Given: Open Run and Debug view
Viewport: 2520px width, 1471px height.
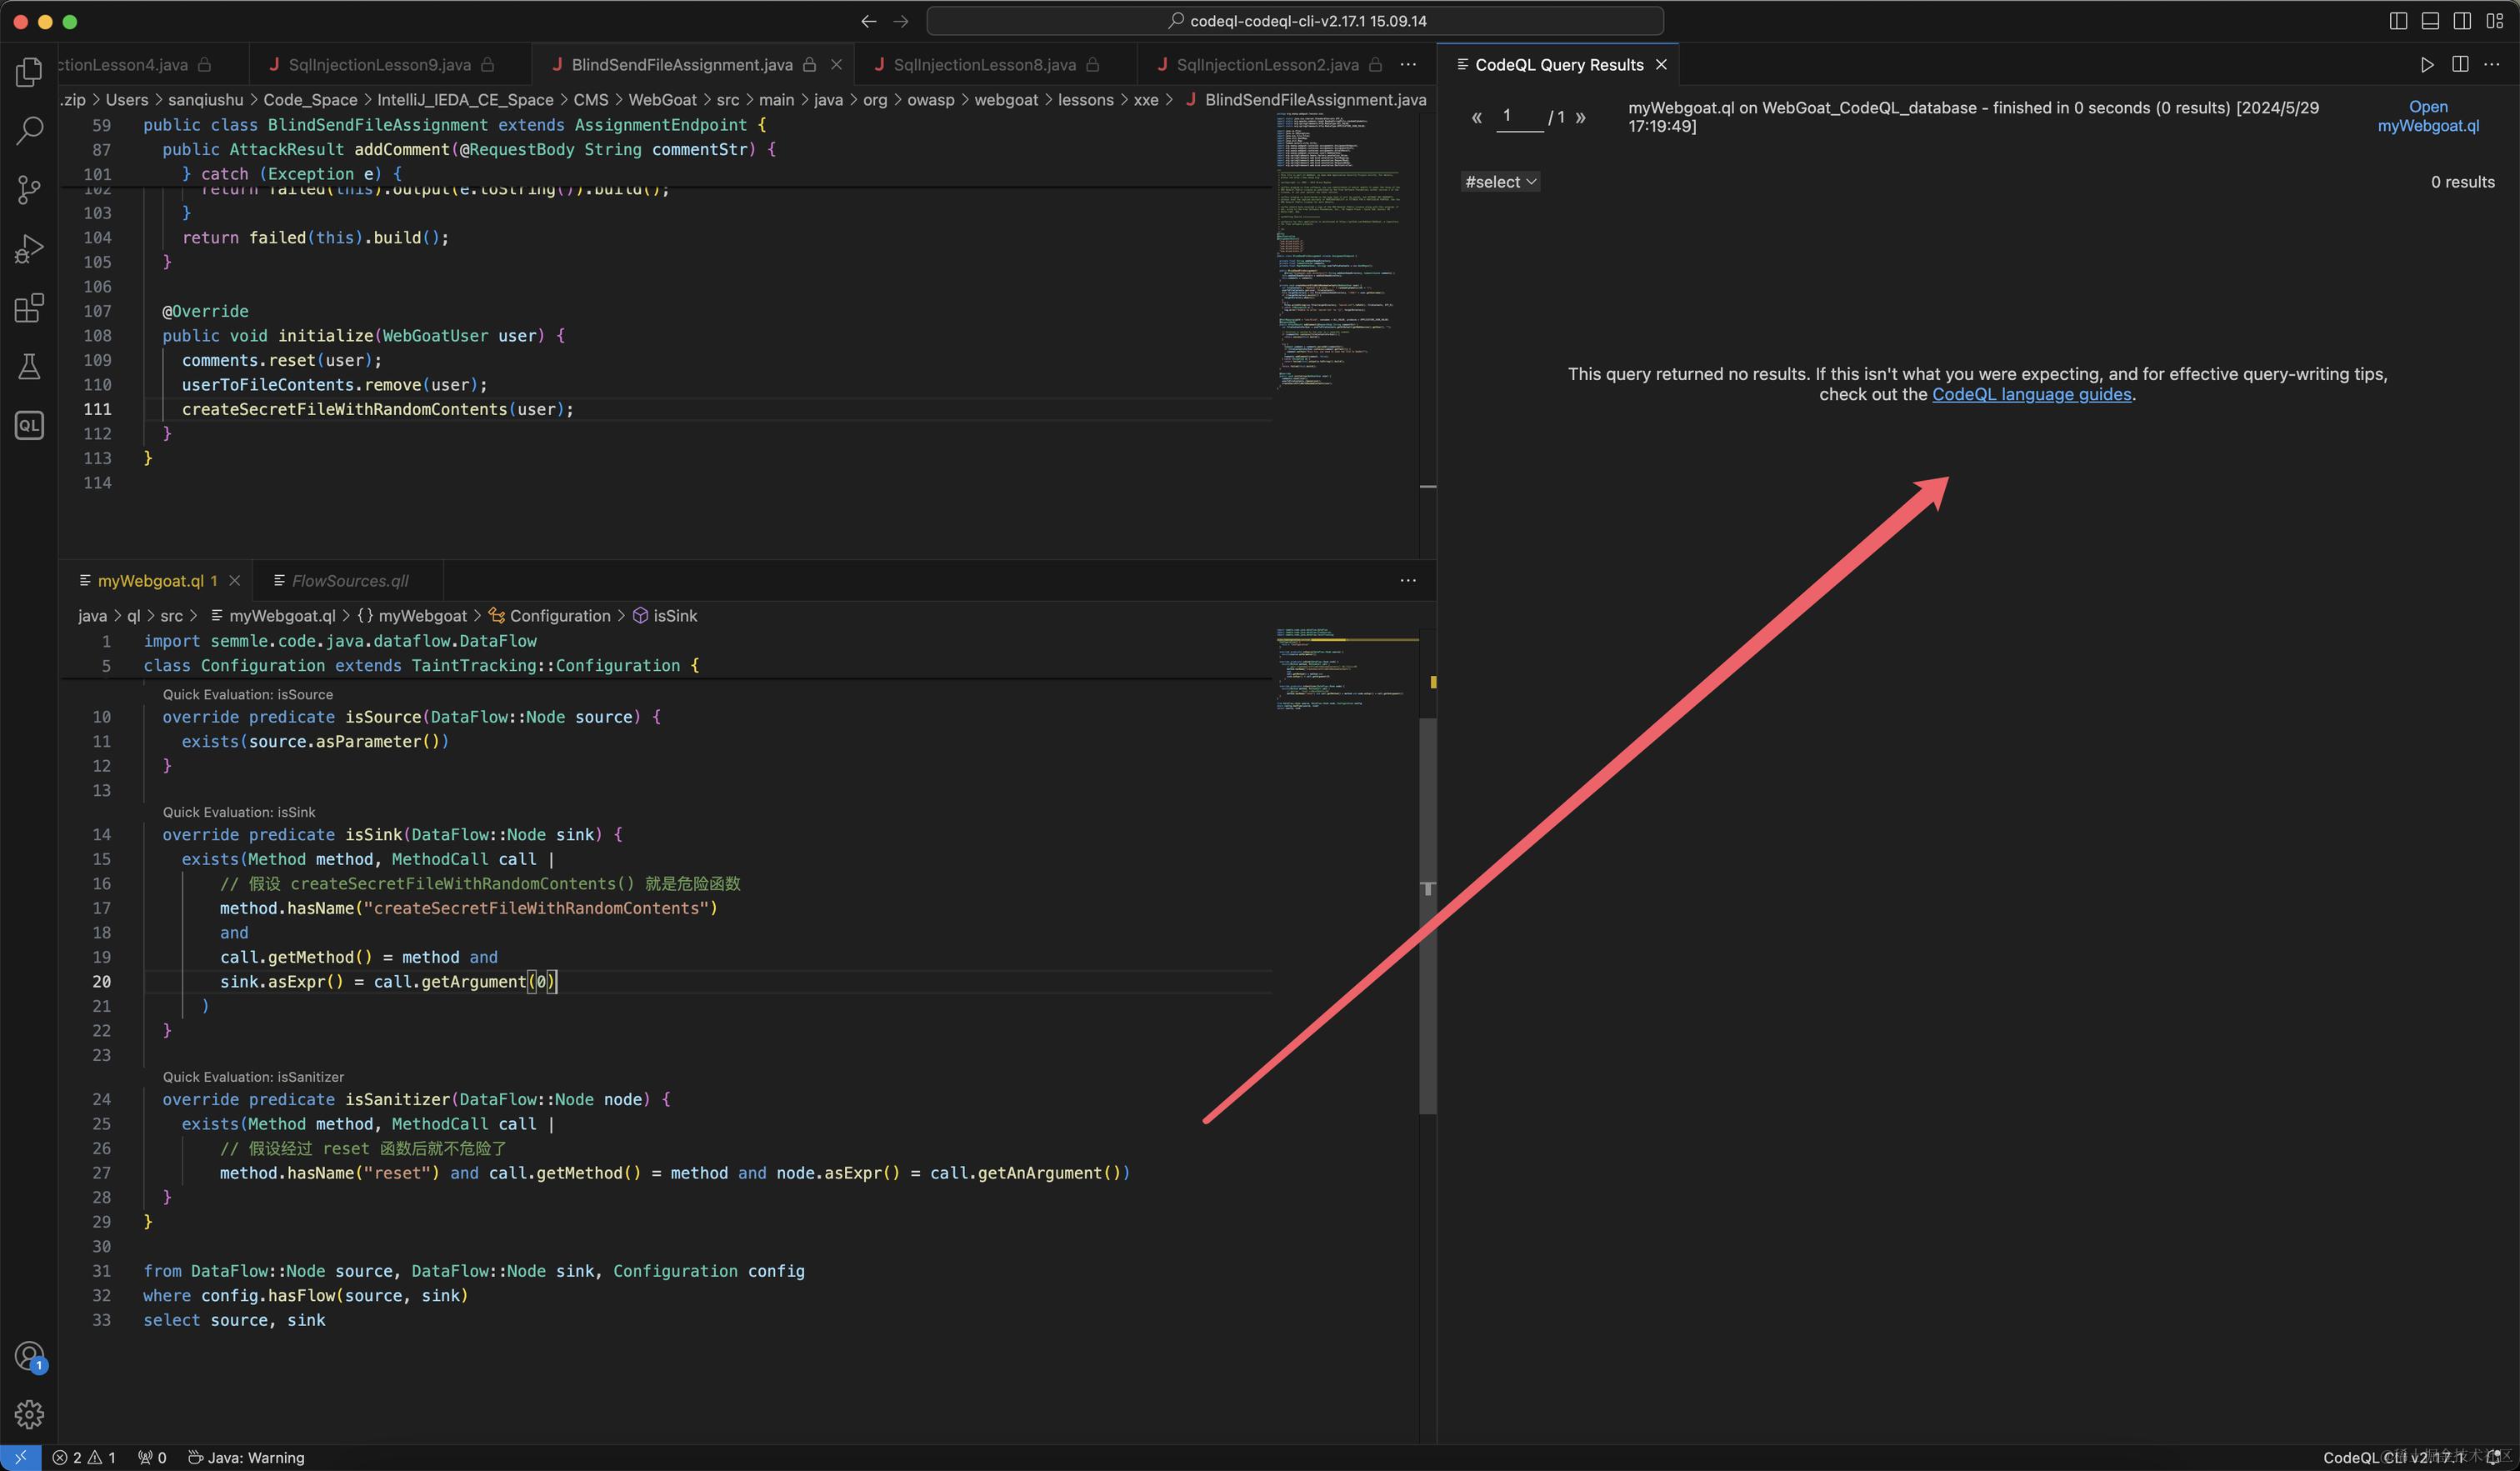Looking at the screenshot, I should [29, 248].
